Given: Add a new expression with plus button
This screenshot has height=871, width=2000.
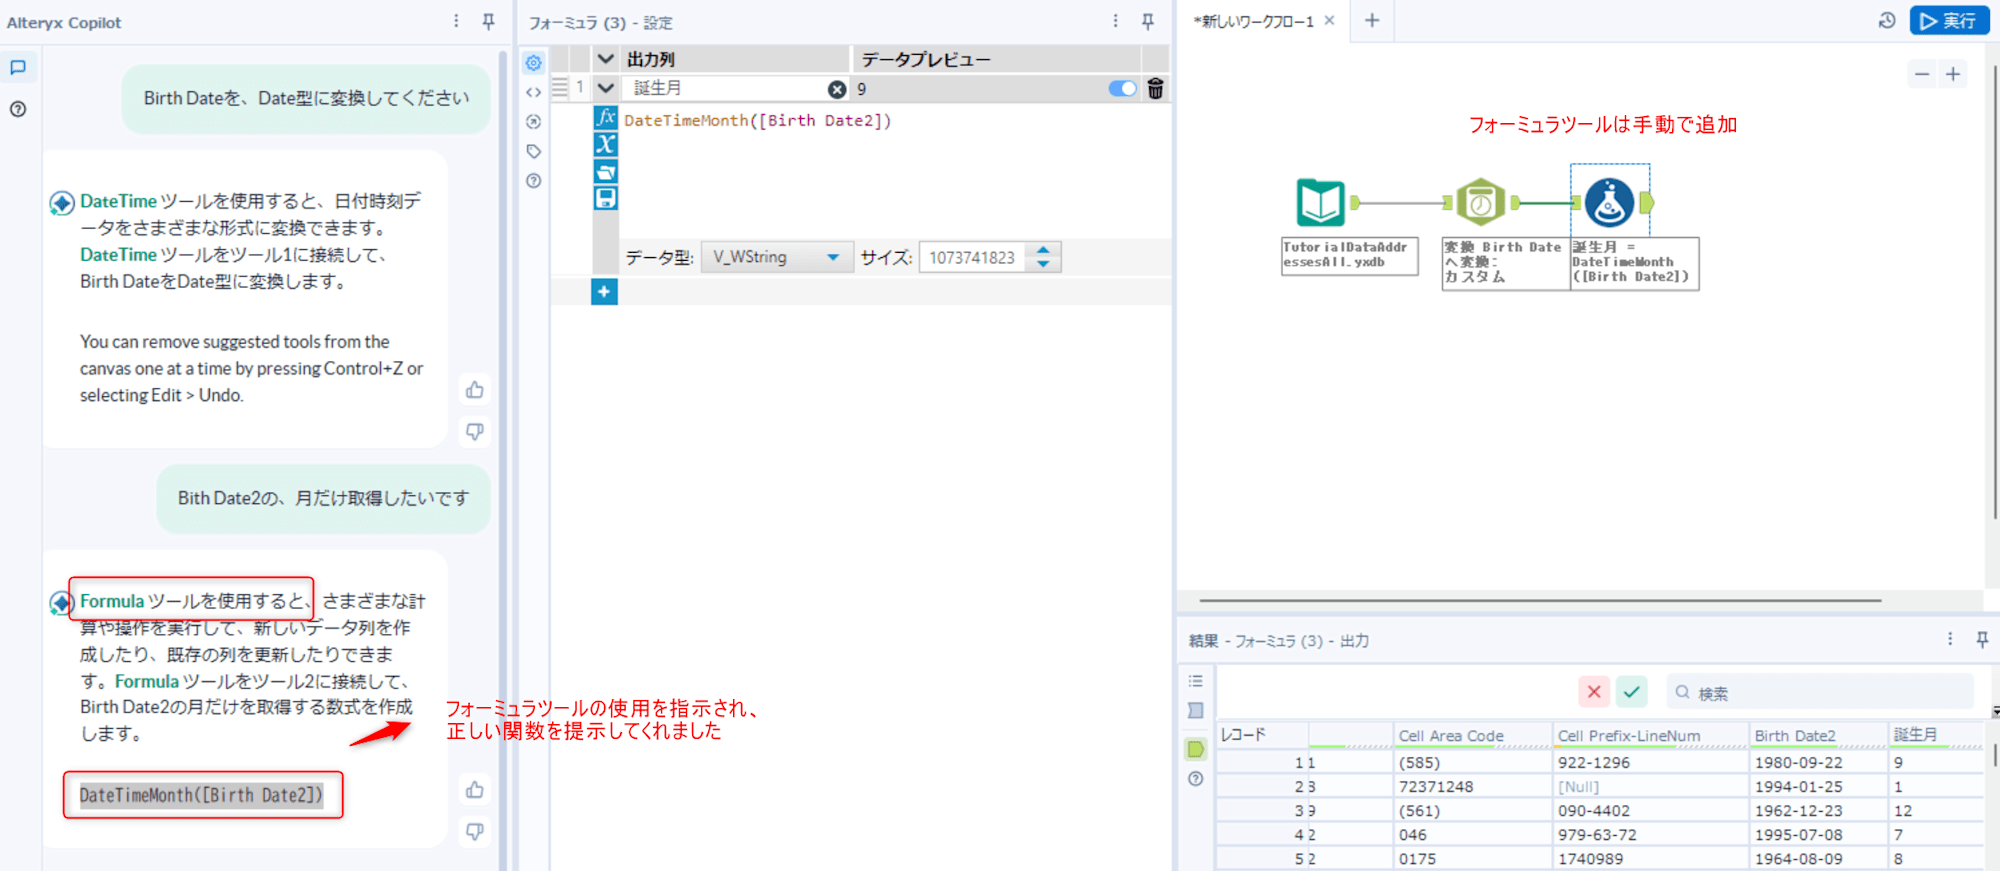Looking at the screenshot, I should [x=605, y=292].
